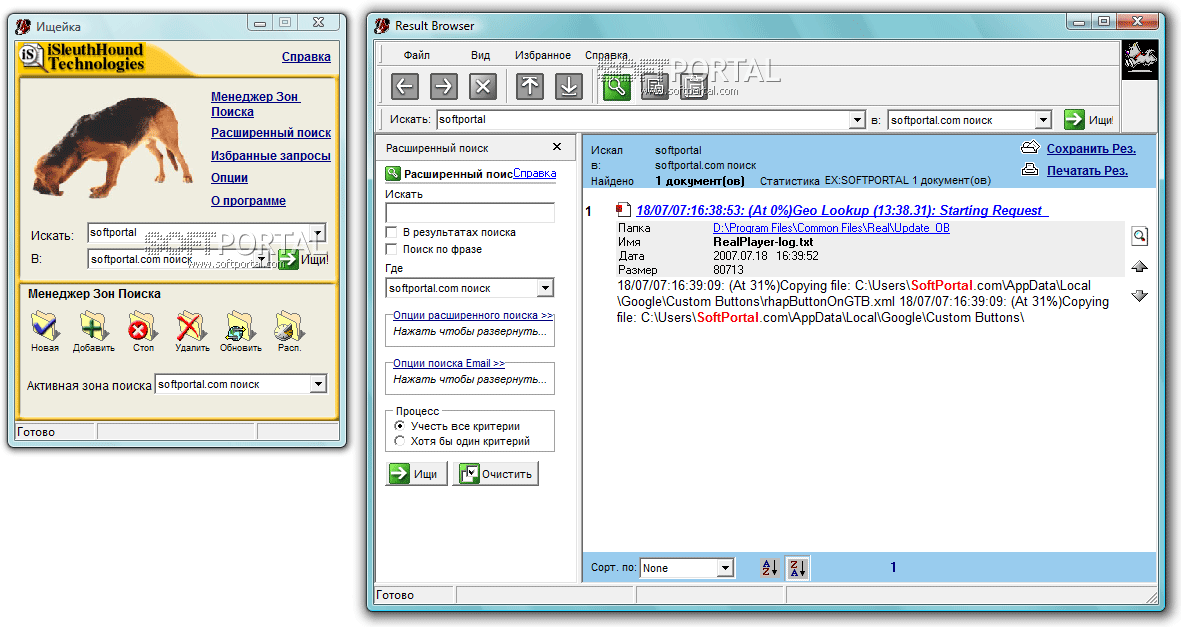Image resolution: width=1181 pixels, height=627 pixels.
Task: Open the Расширенный поиск link in Ищейка
Action: pyautogui.click(x=271, y=133)
